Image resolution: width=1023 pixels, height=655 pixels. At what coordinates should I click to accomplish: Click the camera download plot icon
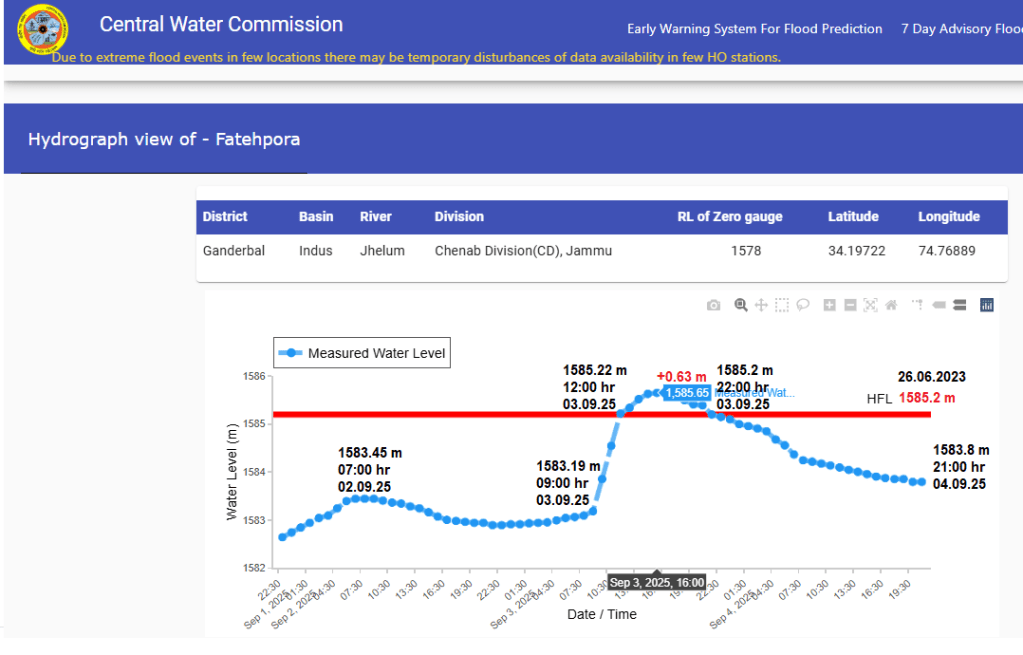[713, 305]
